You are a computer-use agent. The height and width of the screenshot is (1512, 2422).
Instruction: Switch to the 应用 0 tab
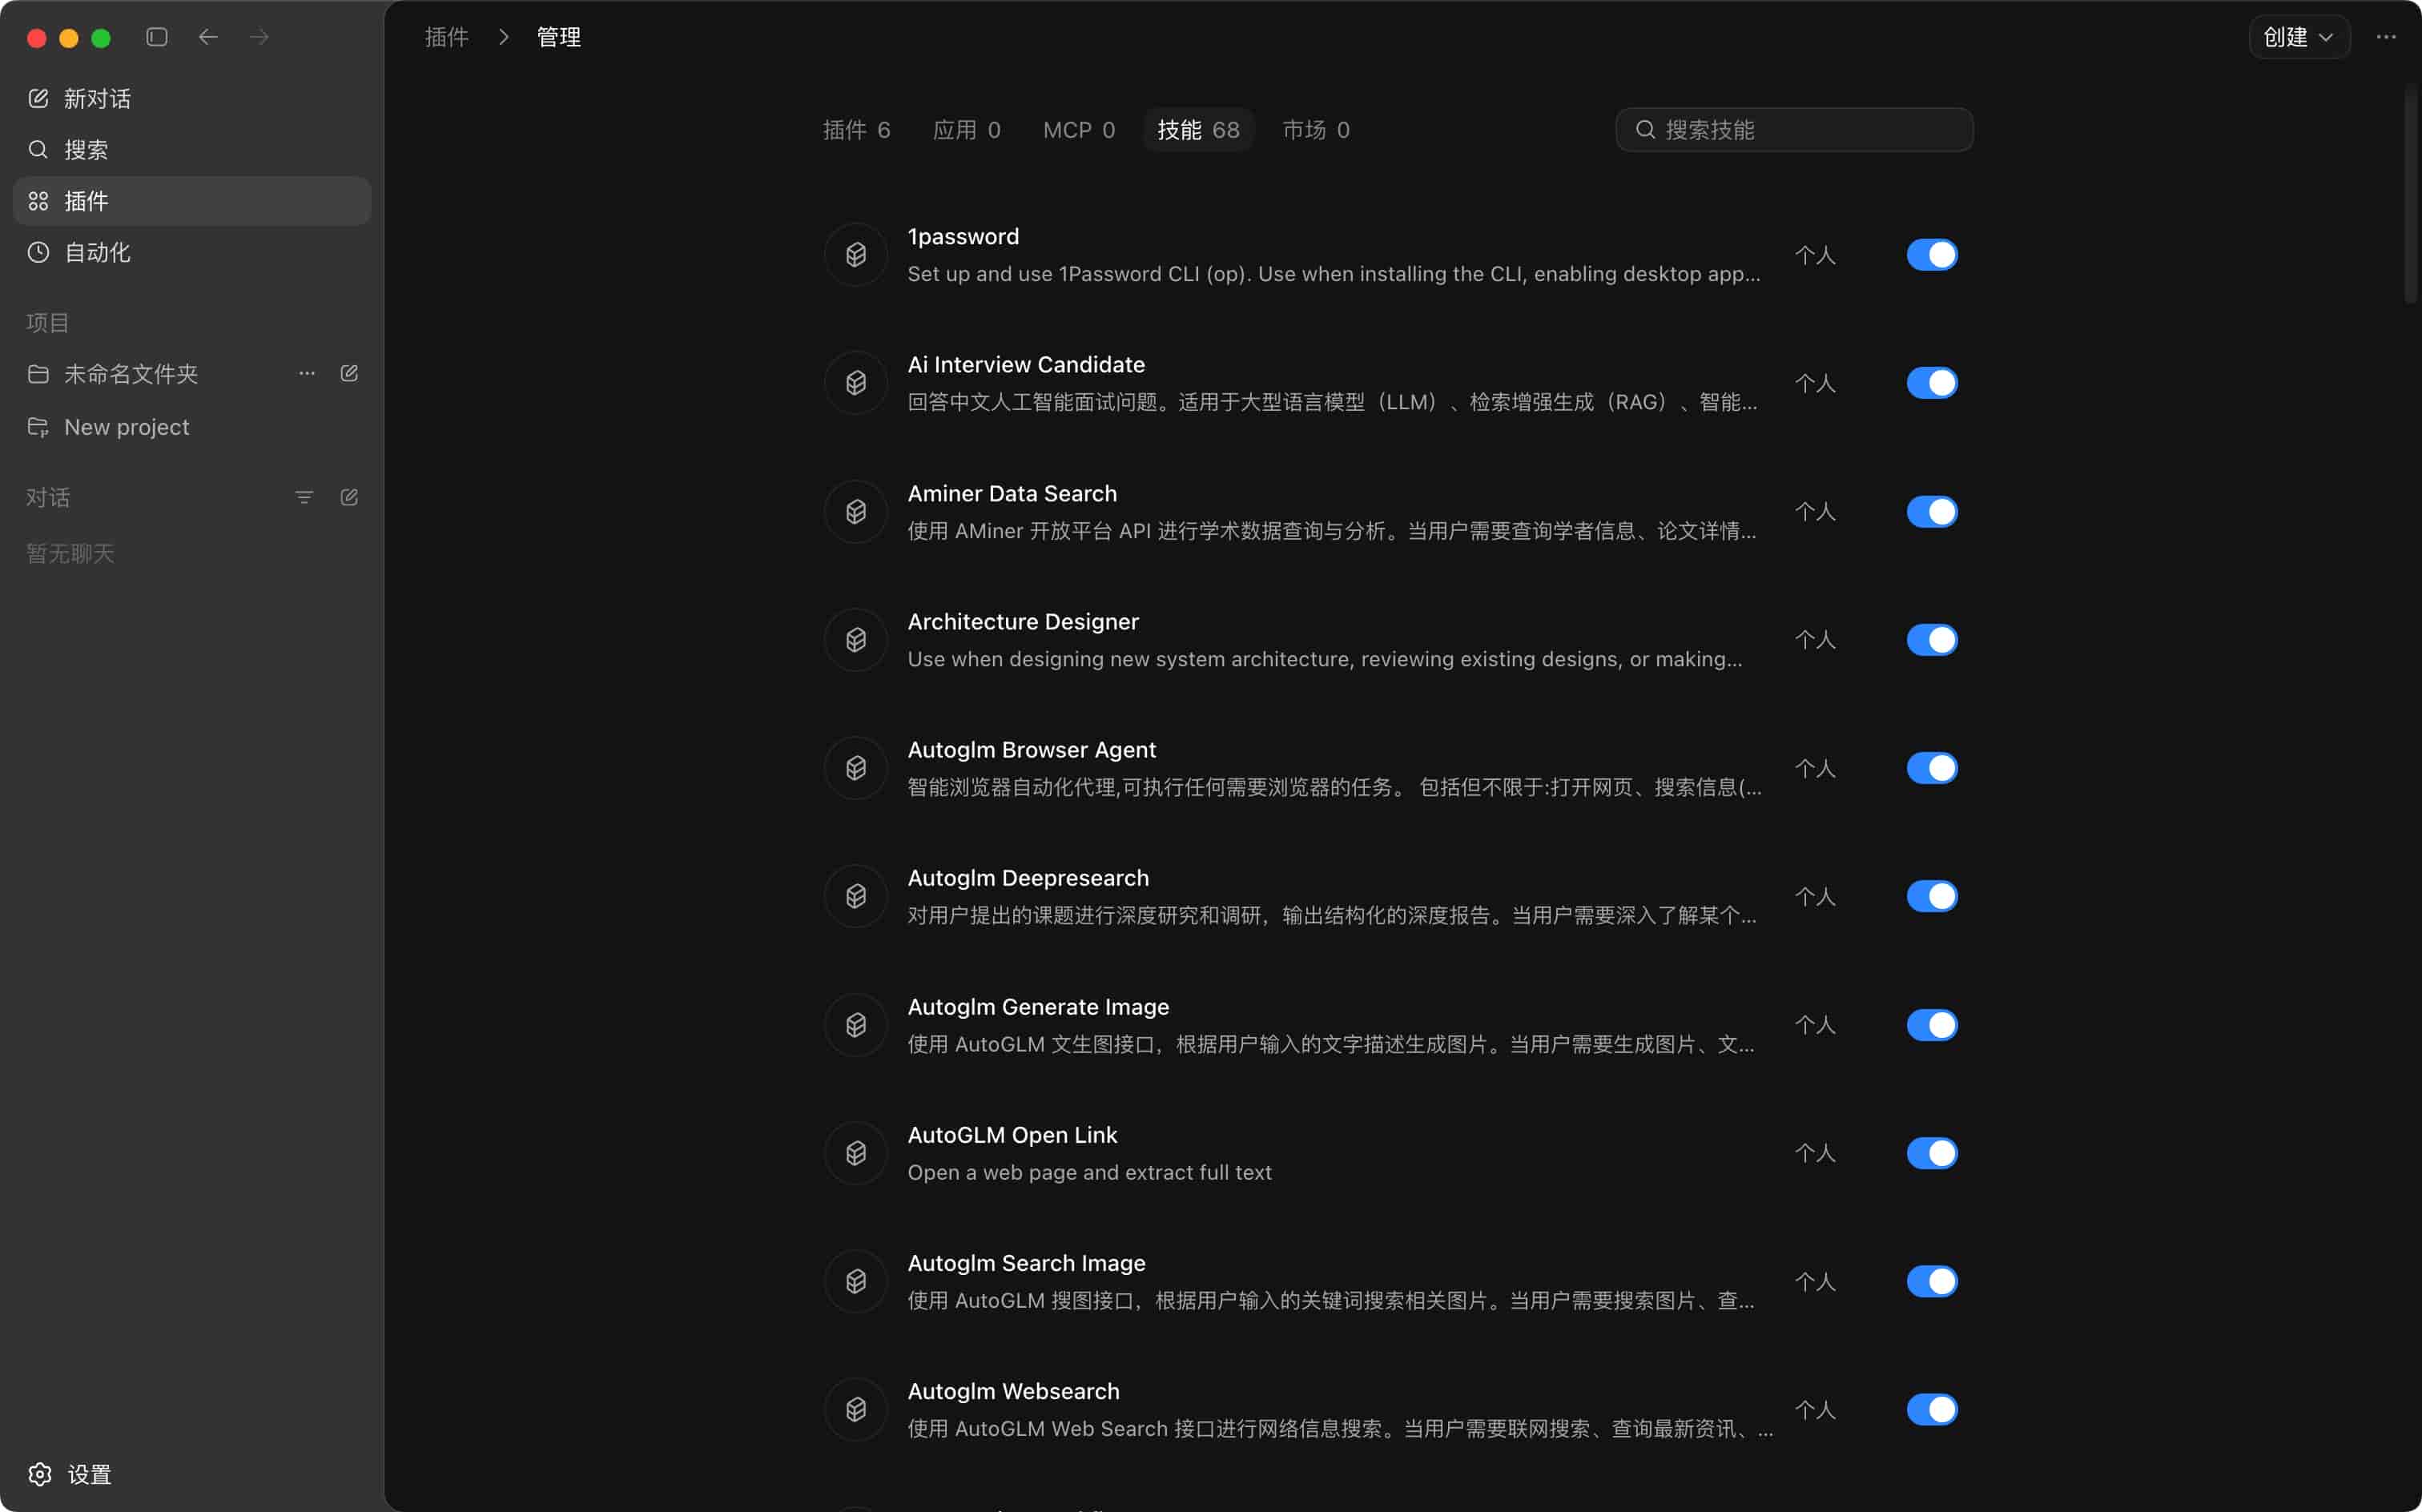point(966,130)
